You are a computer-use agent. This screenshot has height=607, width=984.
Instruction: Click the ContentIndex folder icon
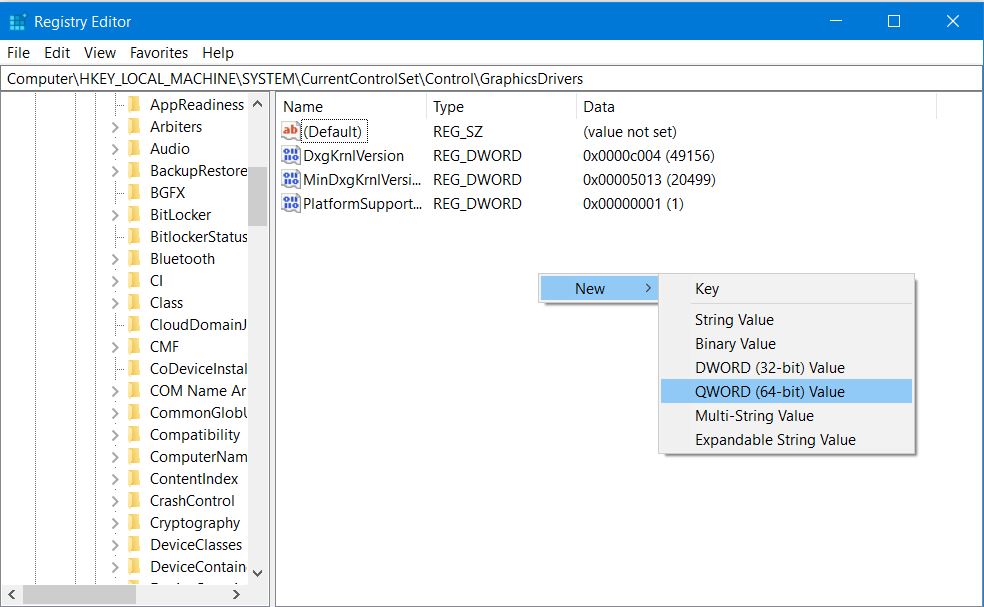click(134, 478)
